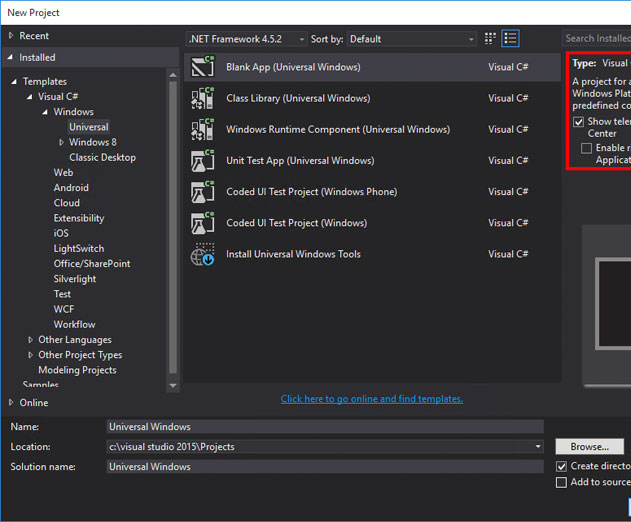The image size is (631, 522).
Task: Uncheck the Show telemetry checkbox
Action: point(578,122)
